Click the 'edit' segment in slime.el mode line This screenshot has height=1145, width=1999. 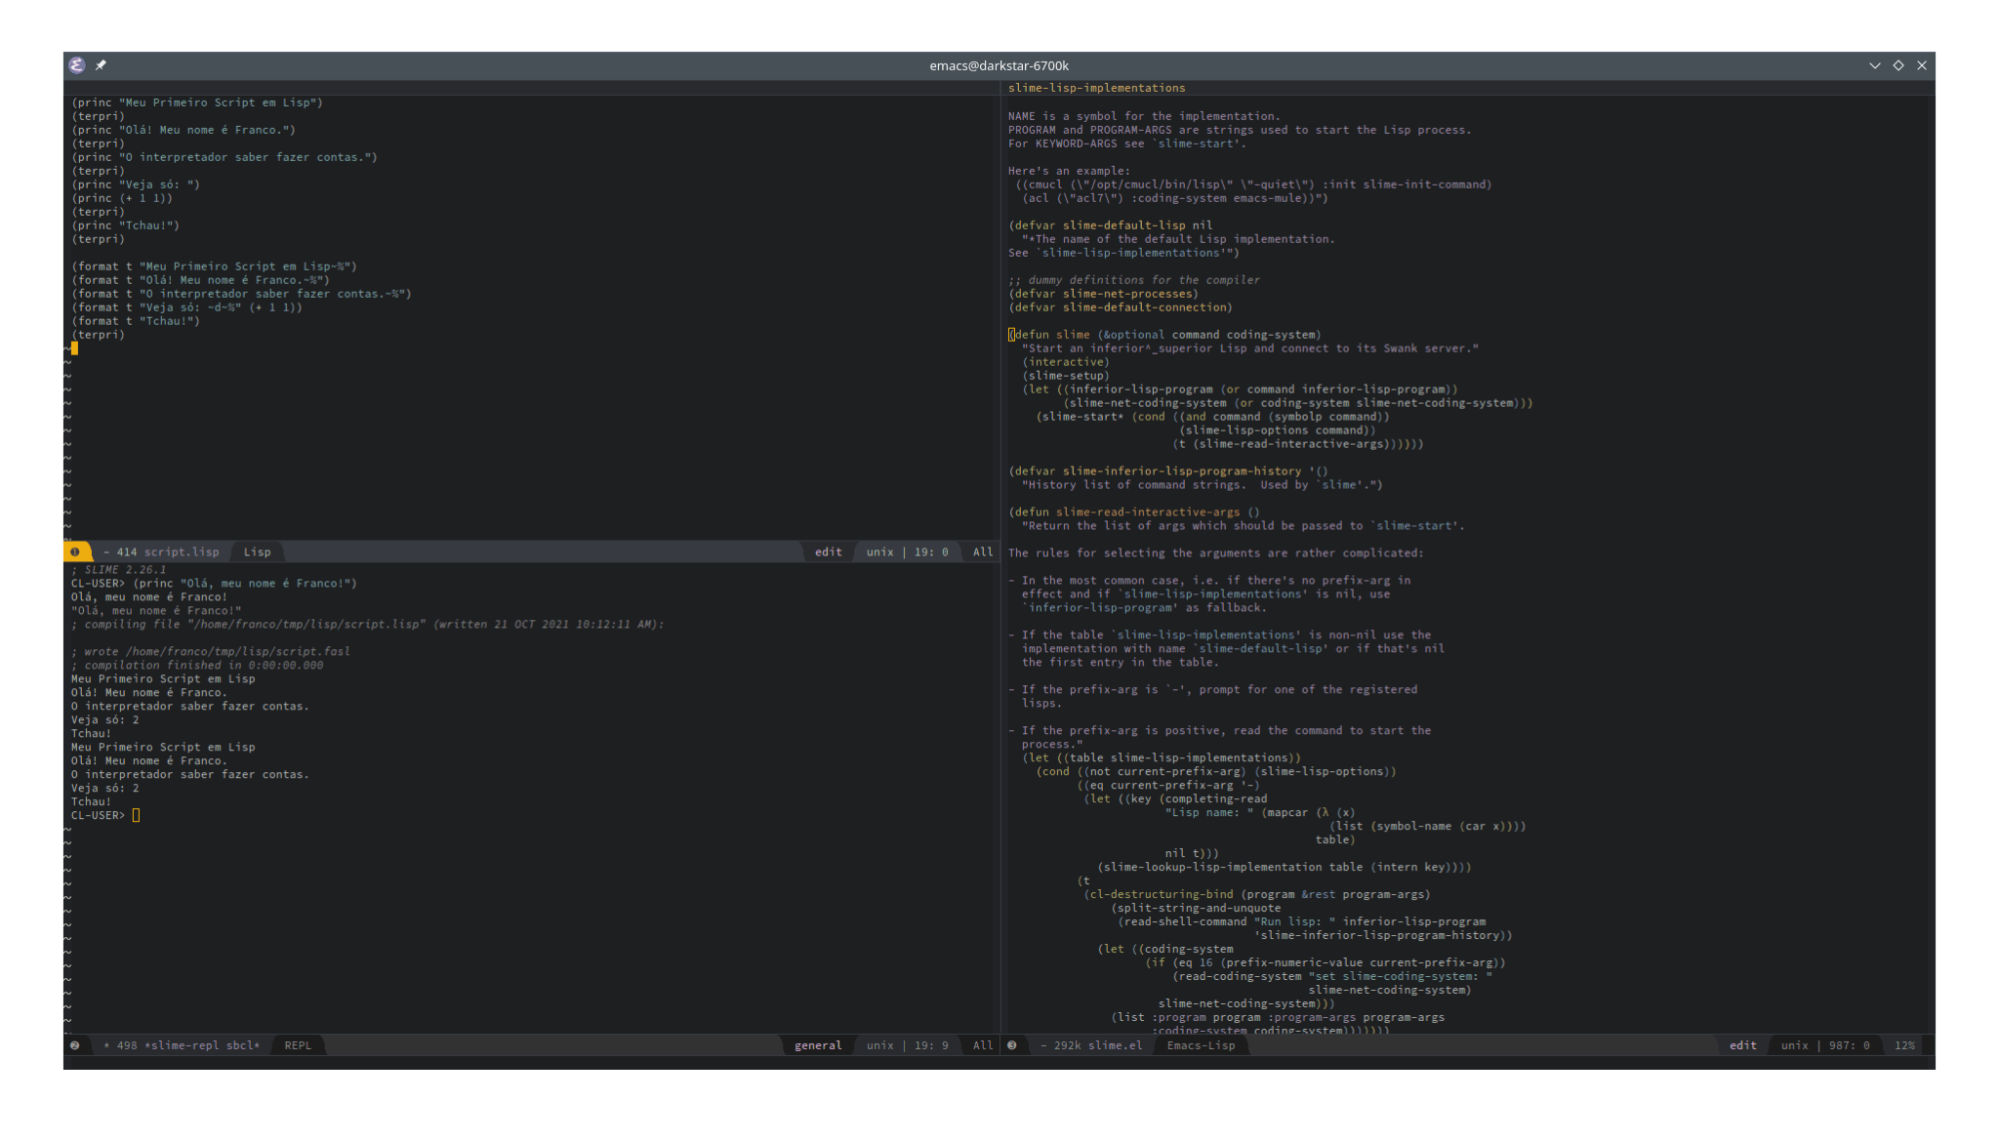click(x=1743, y=1046)
